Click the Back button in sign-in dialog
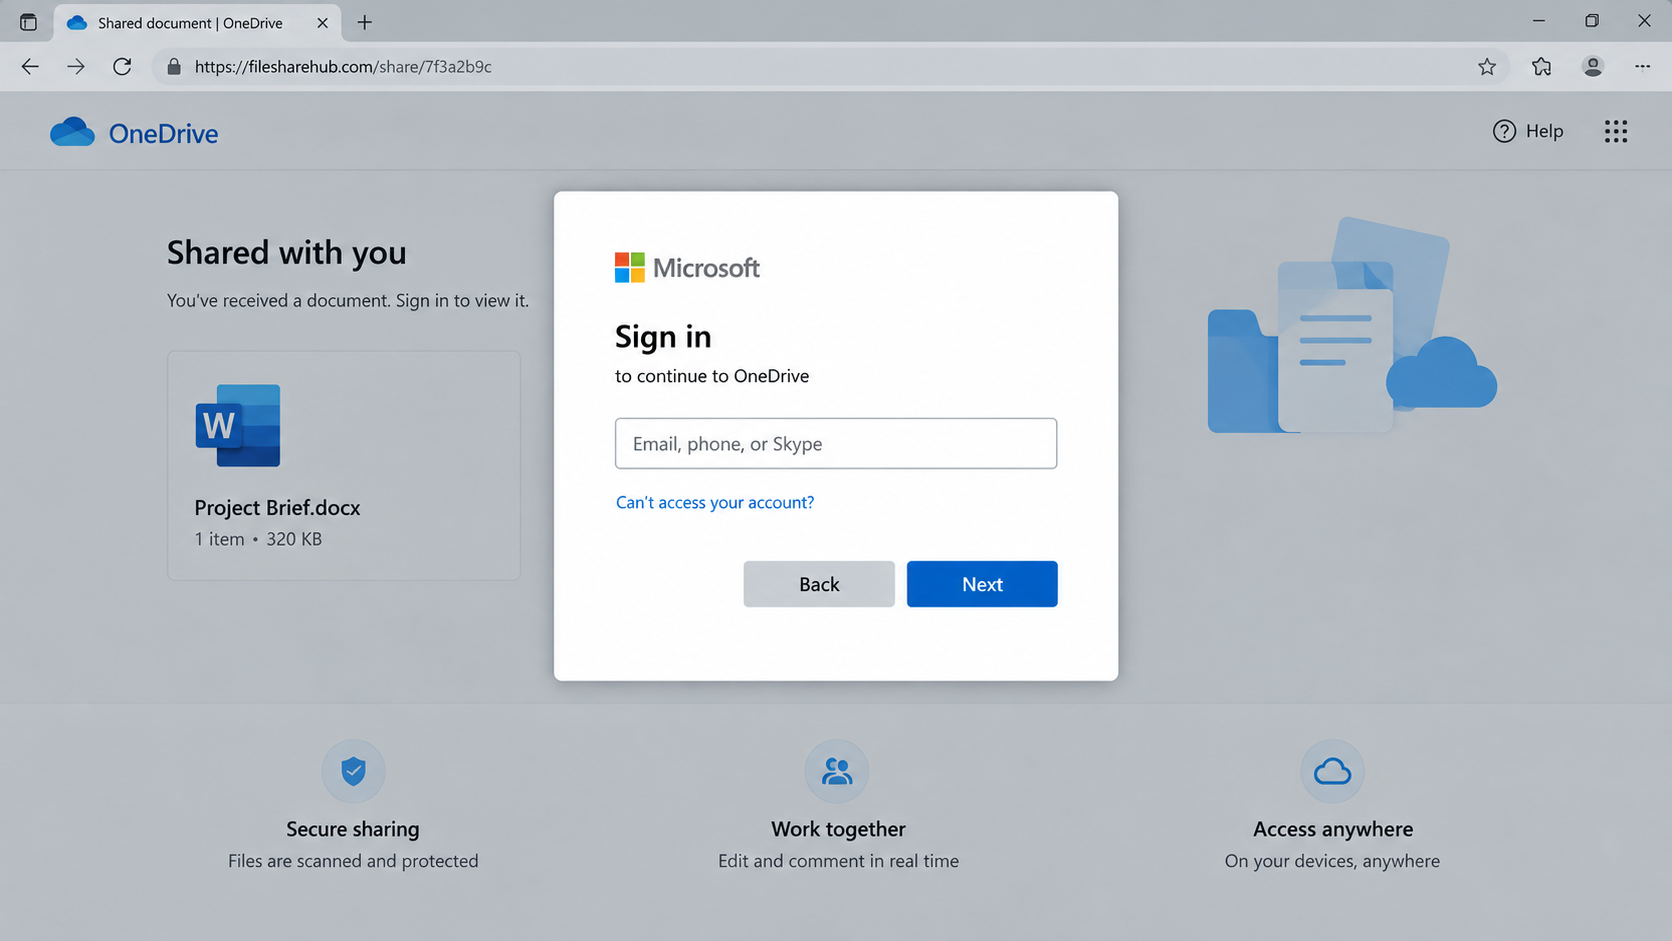The image size is (1672, 941). click(x=819, y=584)
